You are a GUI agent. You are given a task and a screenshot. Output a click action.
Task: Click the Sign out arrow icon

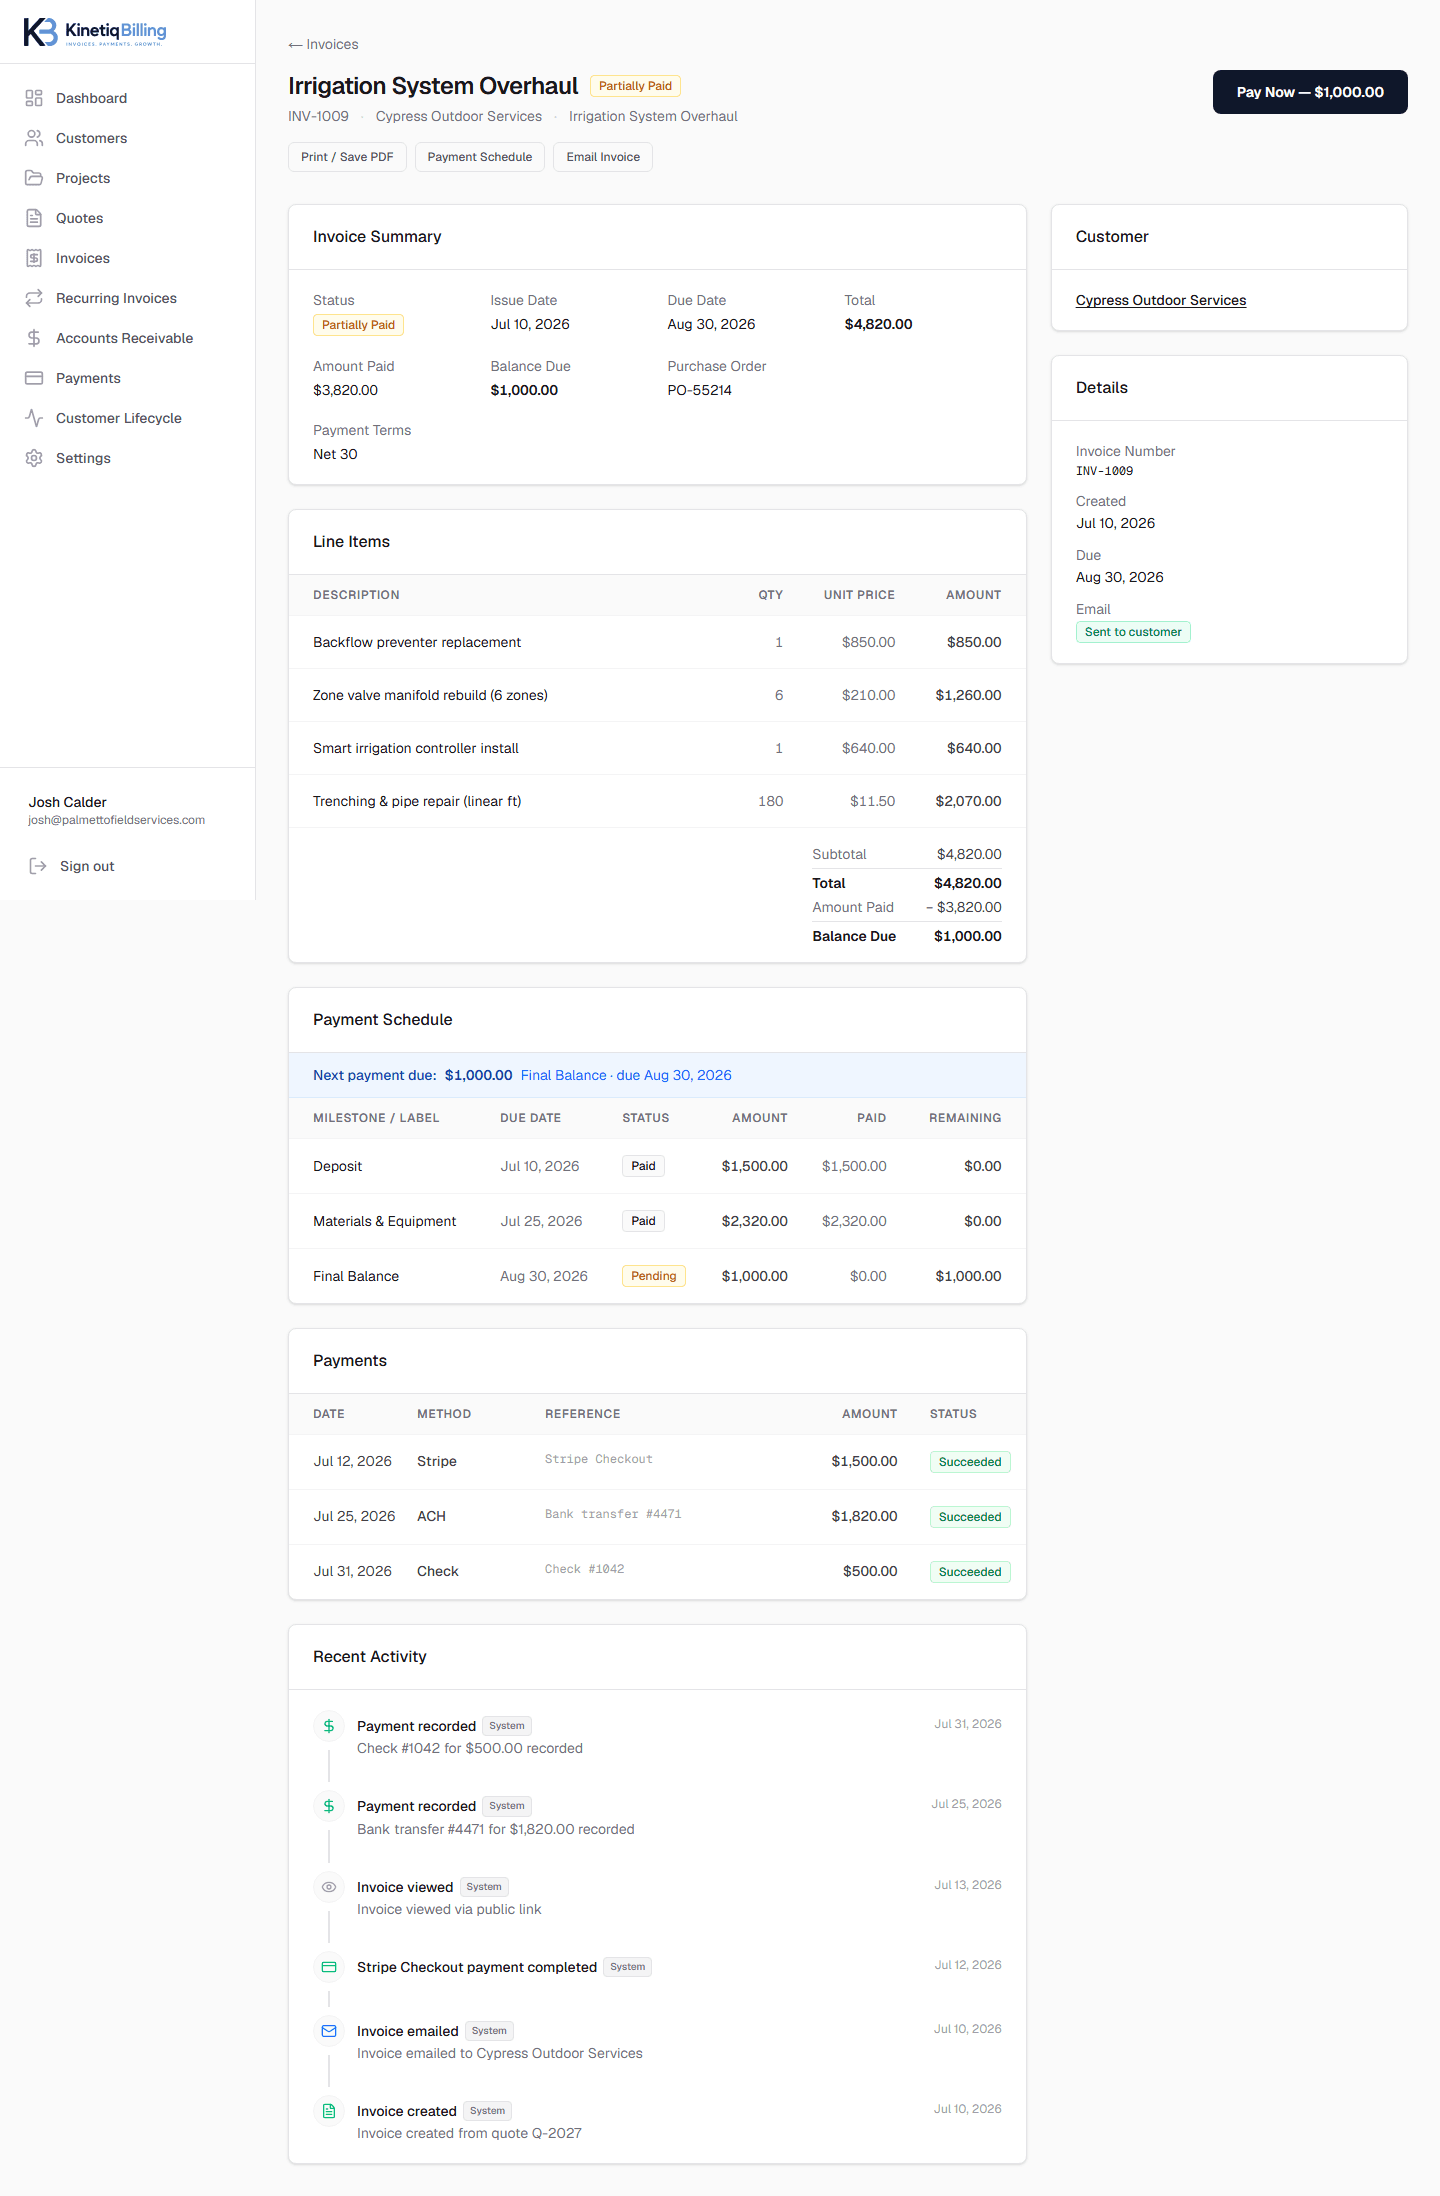tap(38, 866)
